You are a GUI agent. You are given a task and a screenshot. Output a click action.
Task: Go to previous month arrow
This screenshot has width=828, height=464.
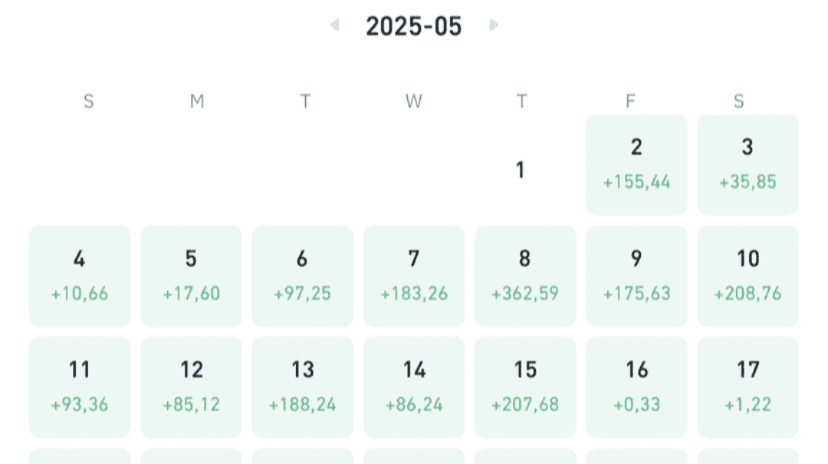click(x=335, y=25)
